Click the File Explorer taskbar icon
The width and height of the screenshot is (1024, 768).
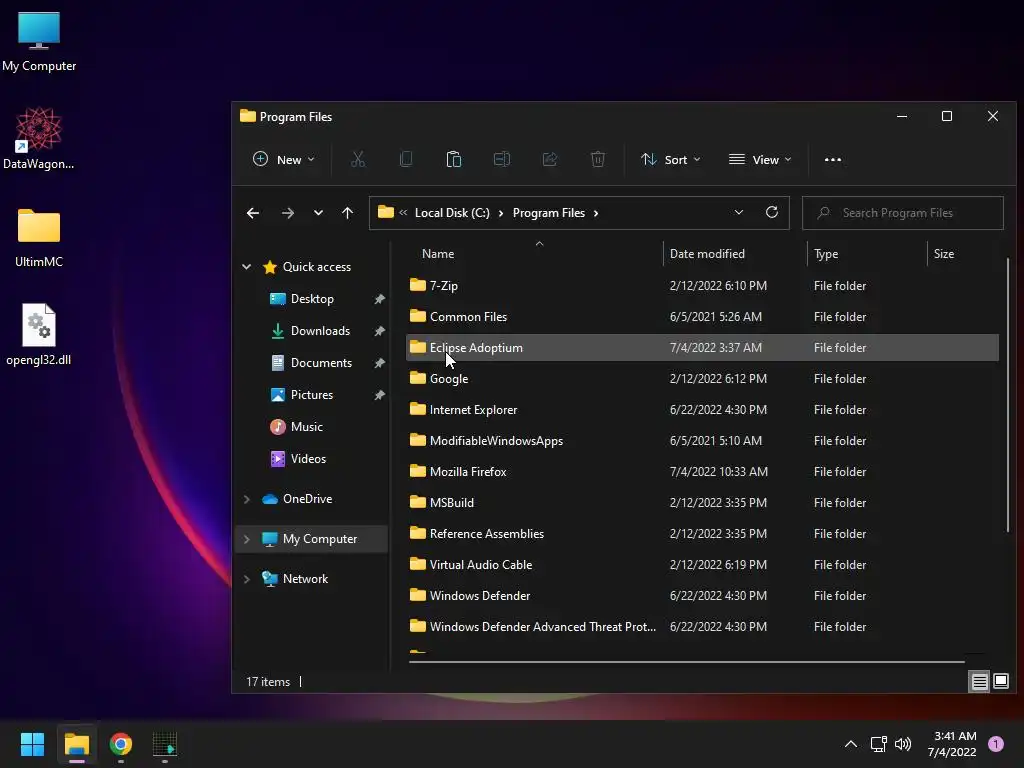coord(76,744)
